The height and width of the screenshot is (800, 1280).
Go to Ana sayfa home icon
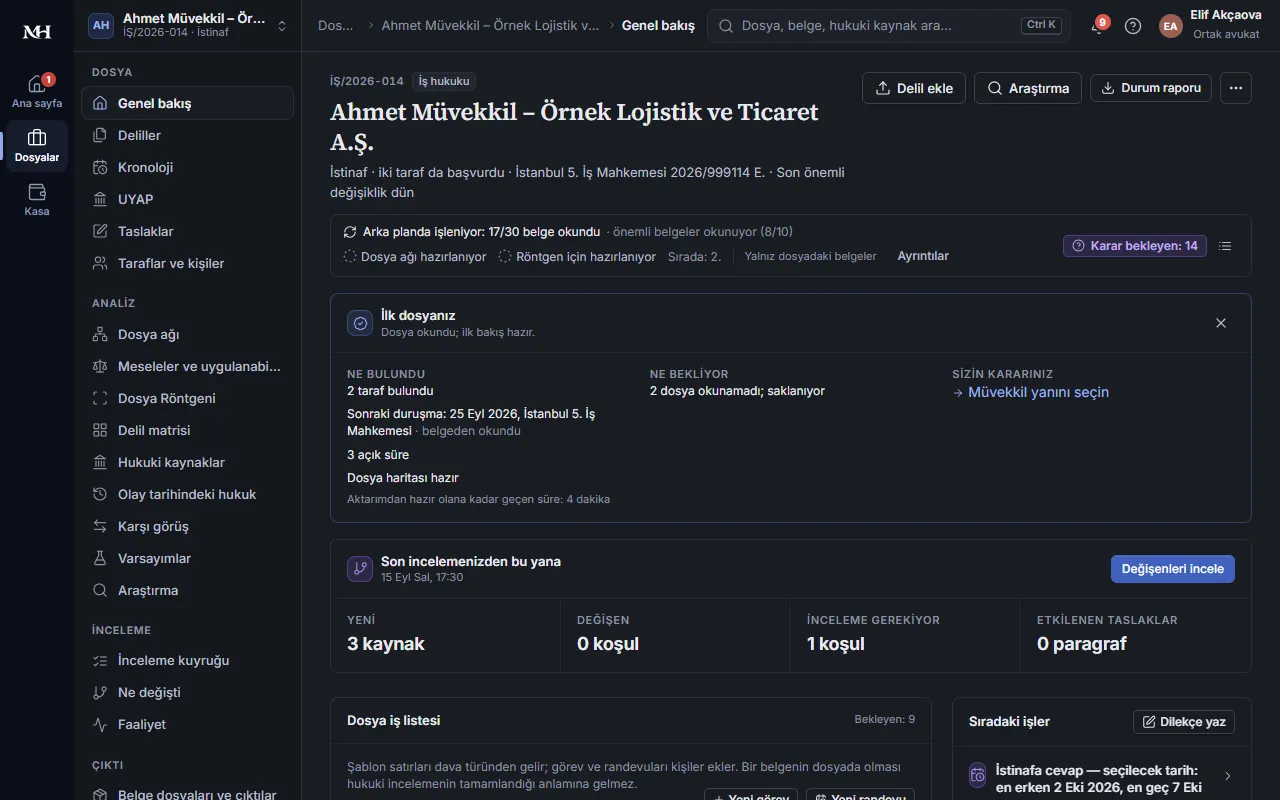click(x=37, y=92)
